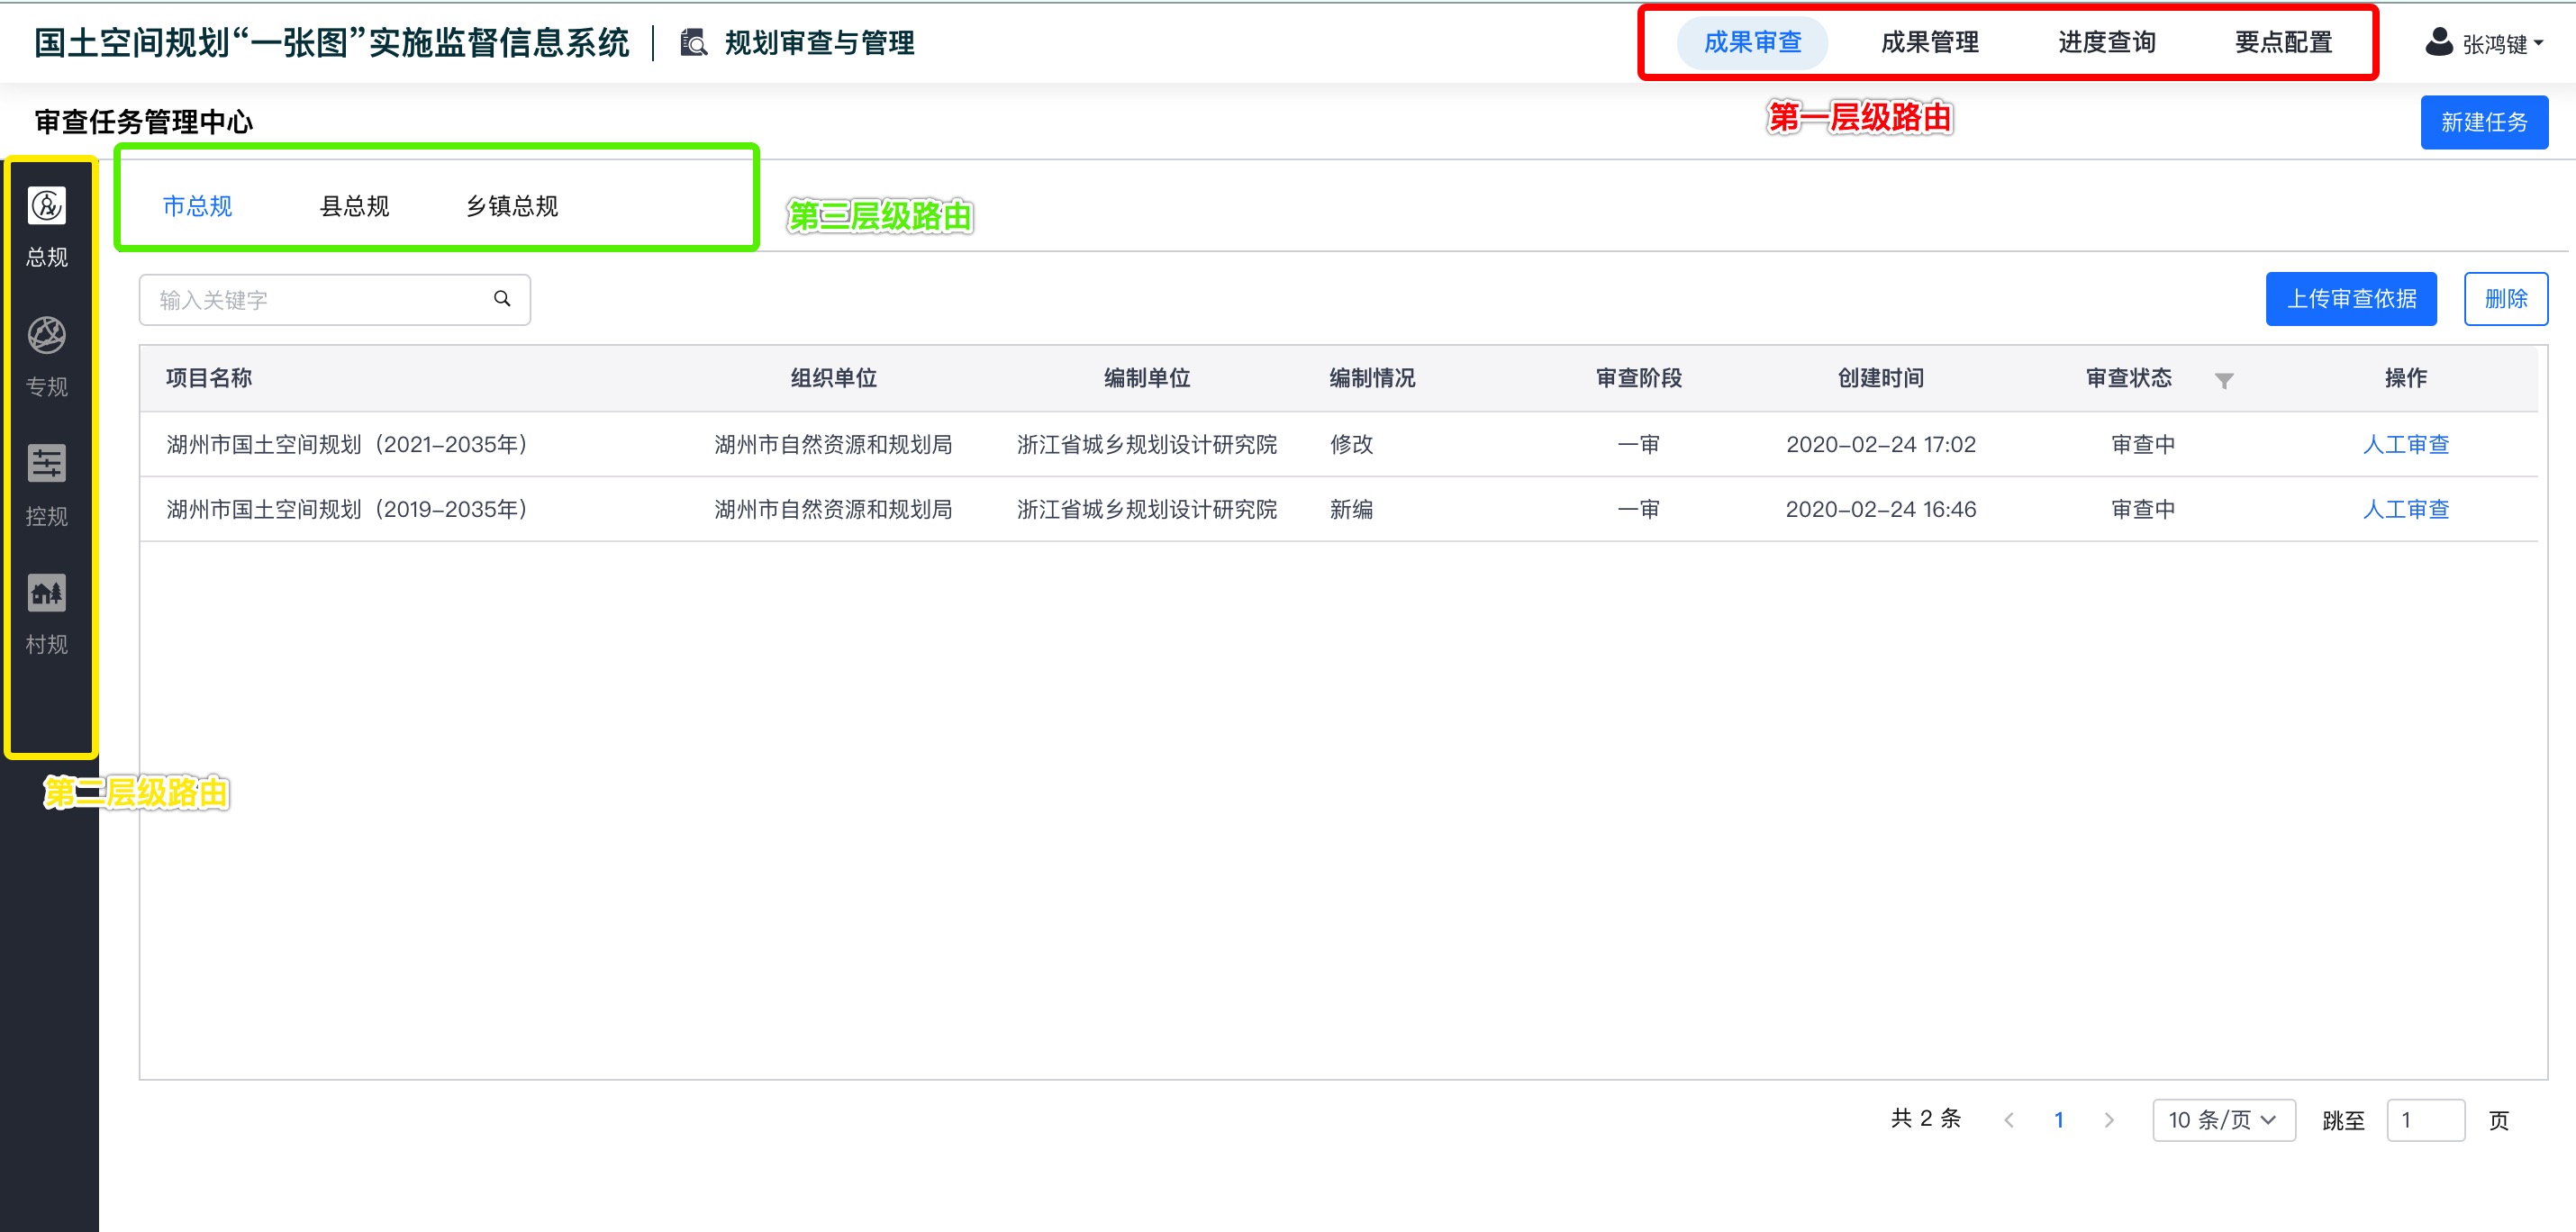This screenshot has width=2576, height=1232.
Task: Click the 审查任务管理中心 heading
Action: (144, 122)
